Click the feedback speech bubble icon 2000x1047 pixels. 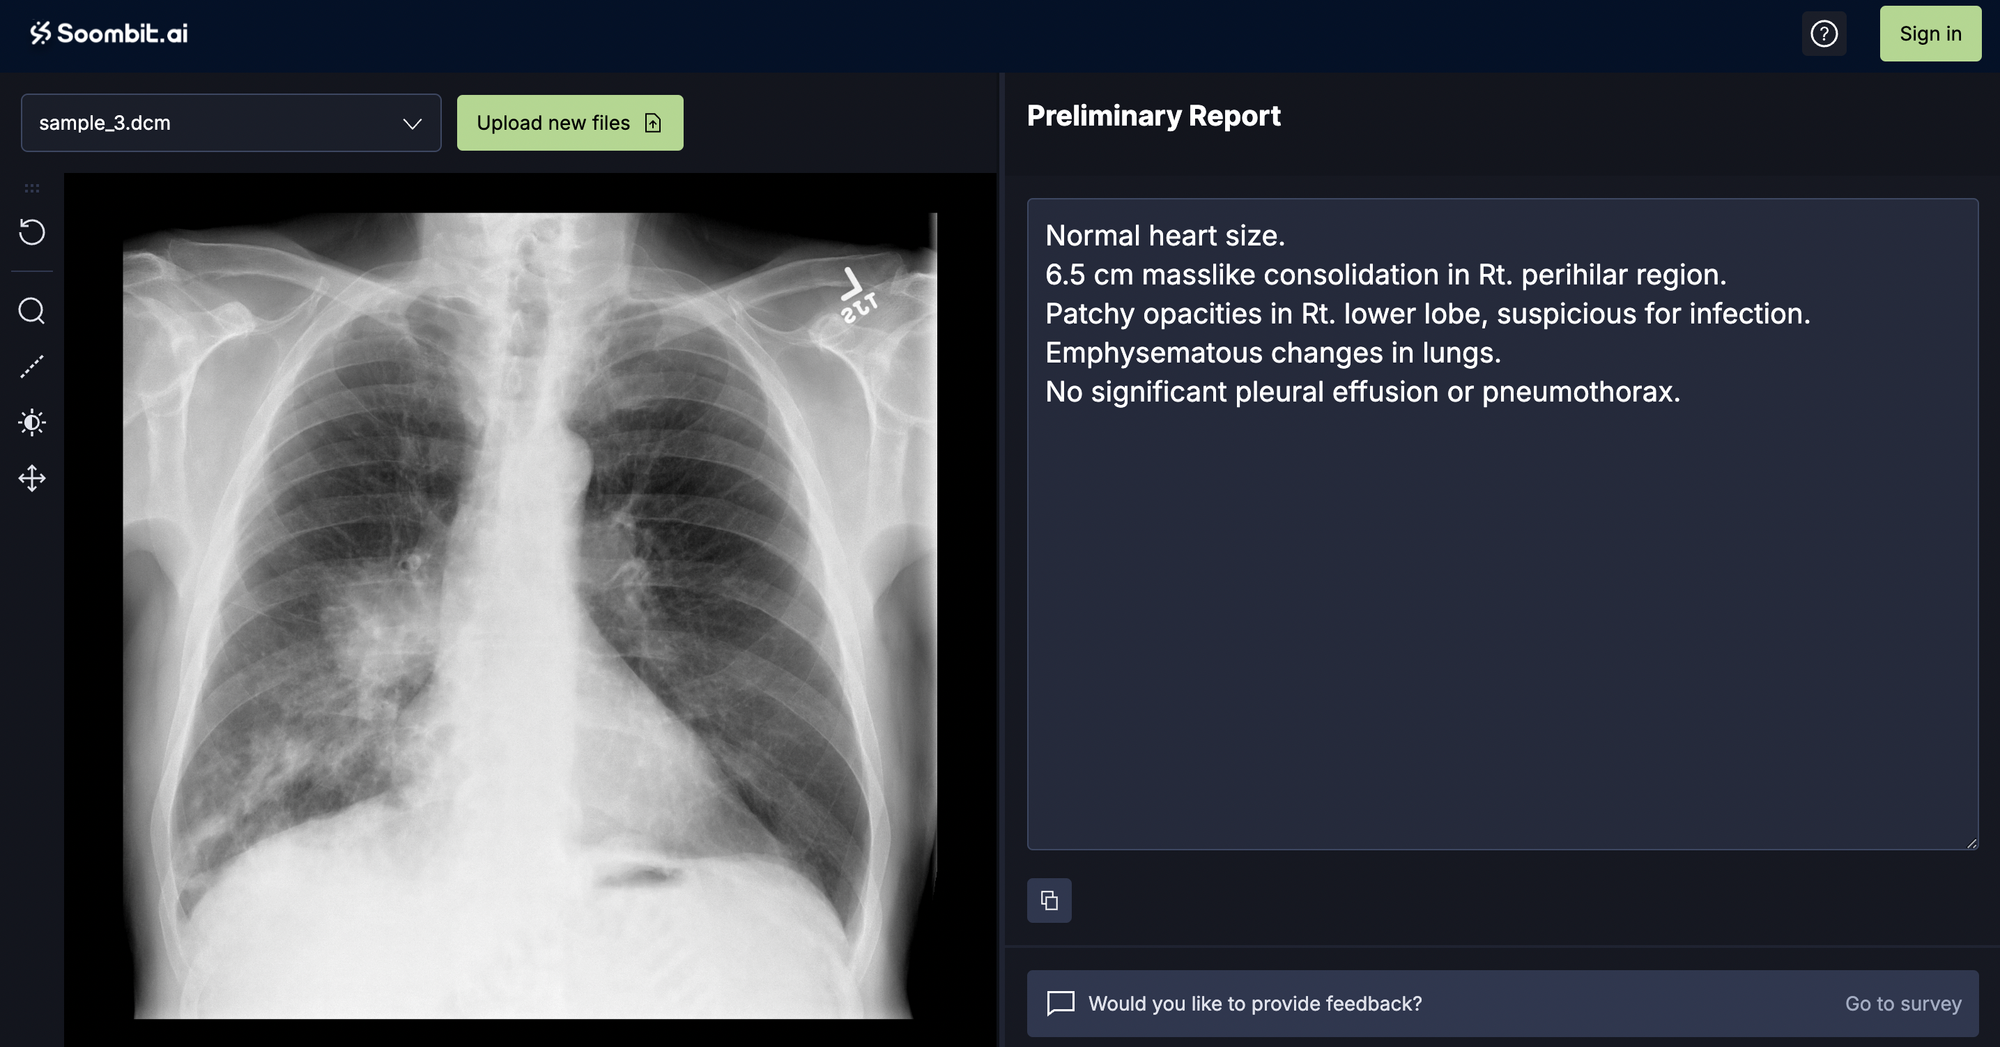1061,1003
